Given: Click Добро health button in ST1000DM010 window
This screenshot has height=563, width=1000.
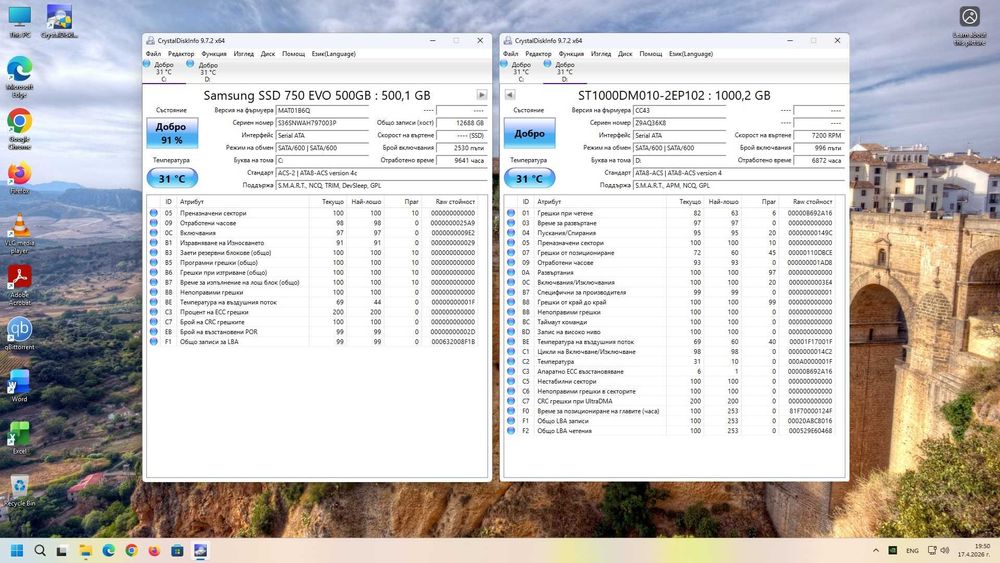Looking at the screenshot, I should pos(529,133).
